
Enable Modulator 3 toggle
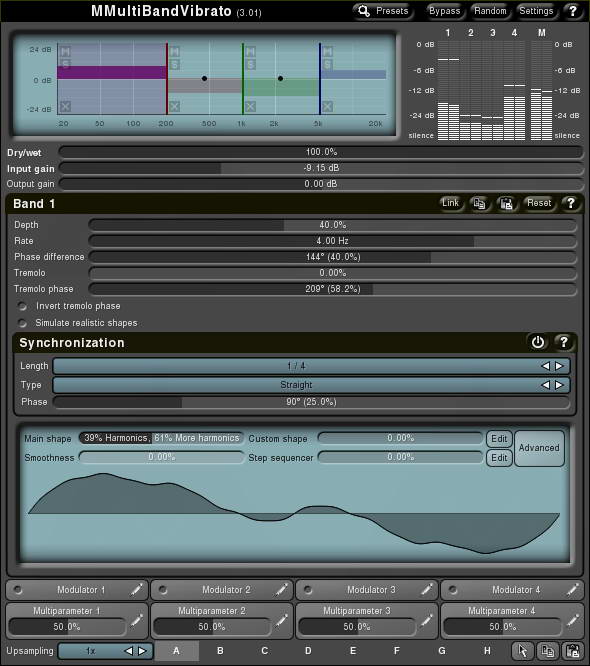tap(308, 590)
